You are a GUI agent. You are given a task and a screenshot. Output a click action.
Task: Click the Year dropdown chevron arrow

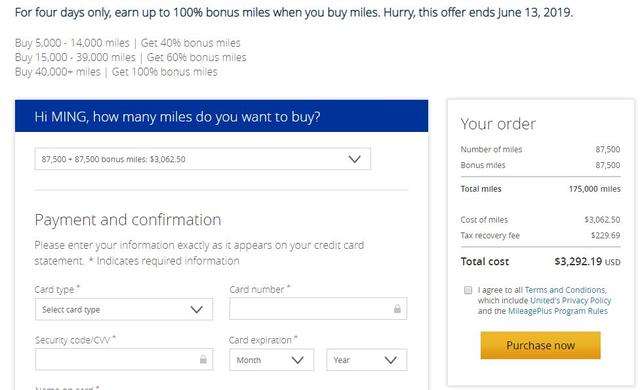point(391,360)
